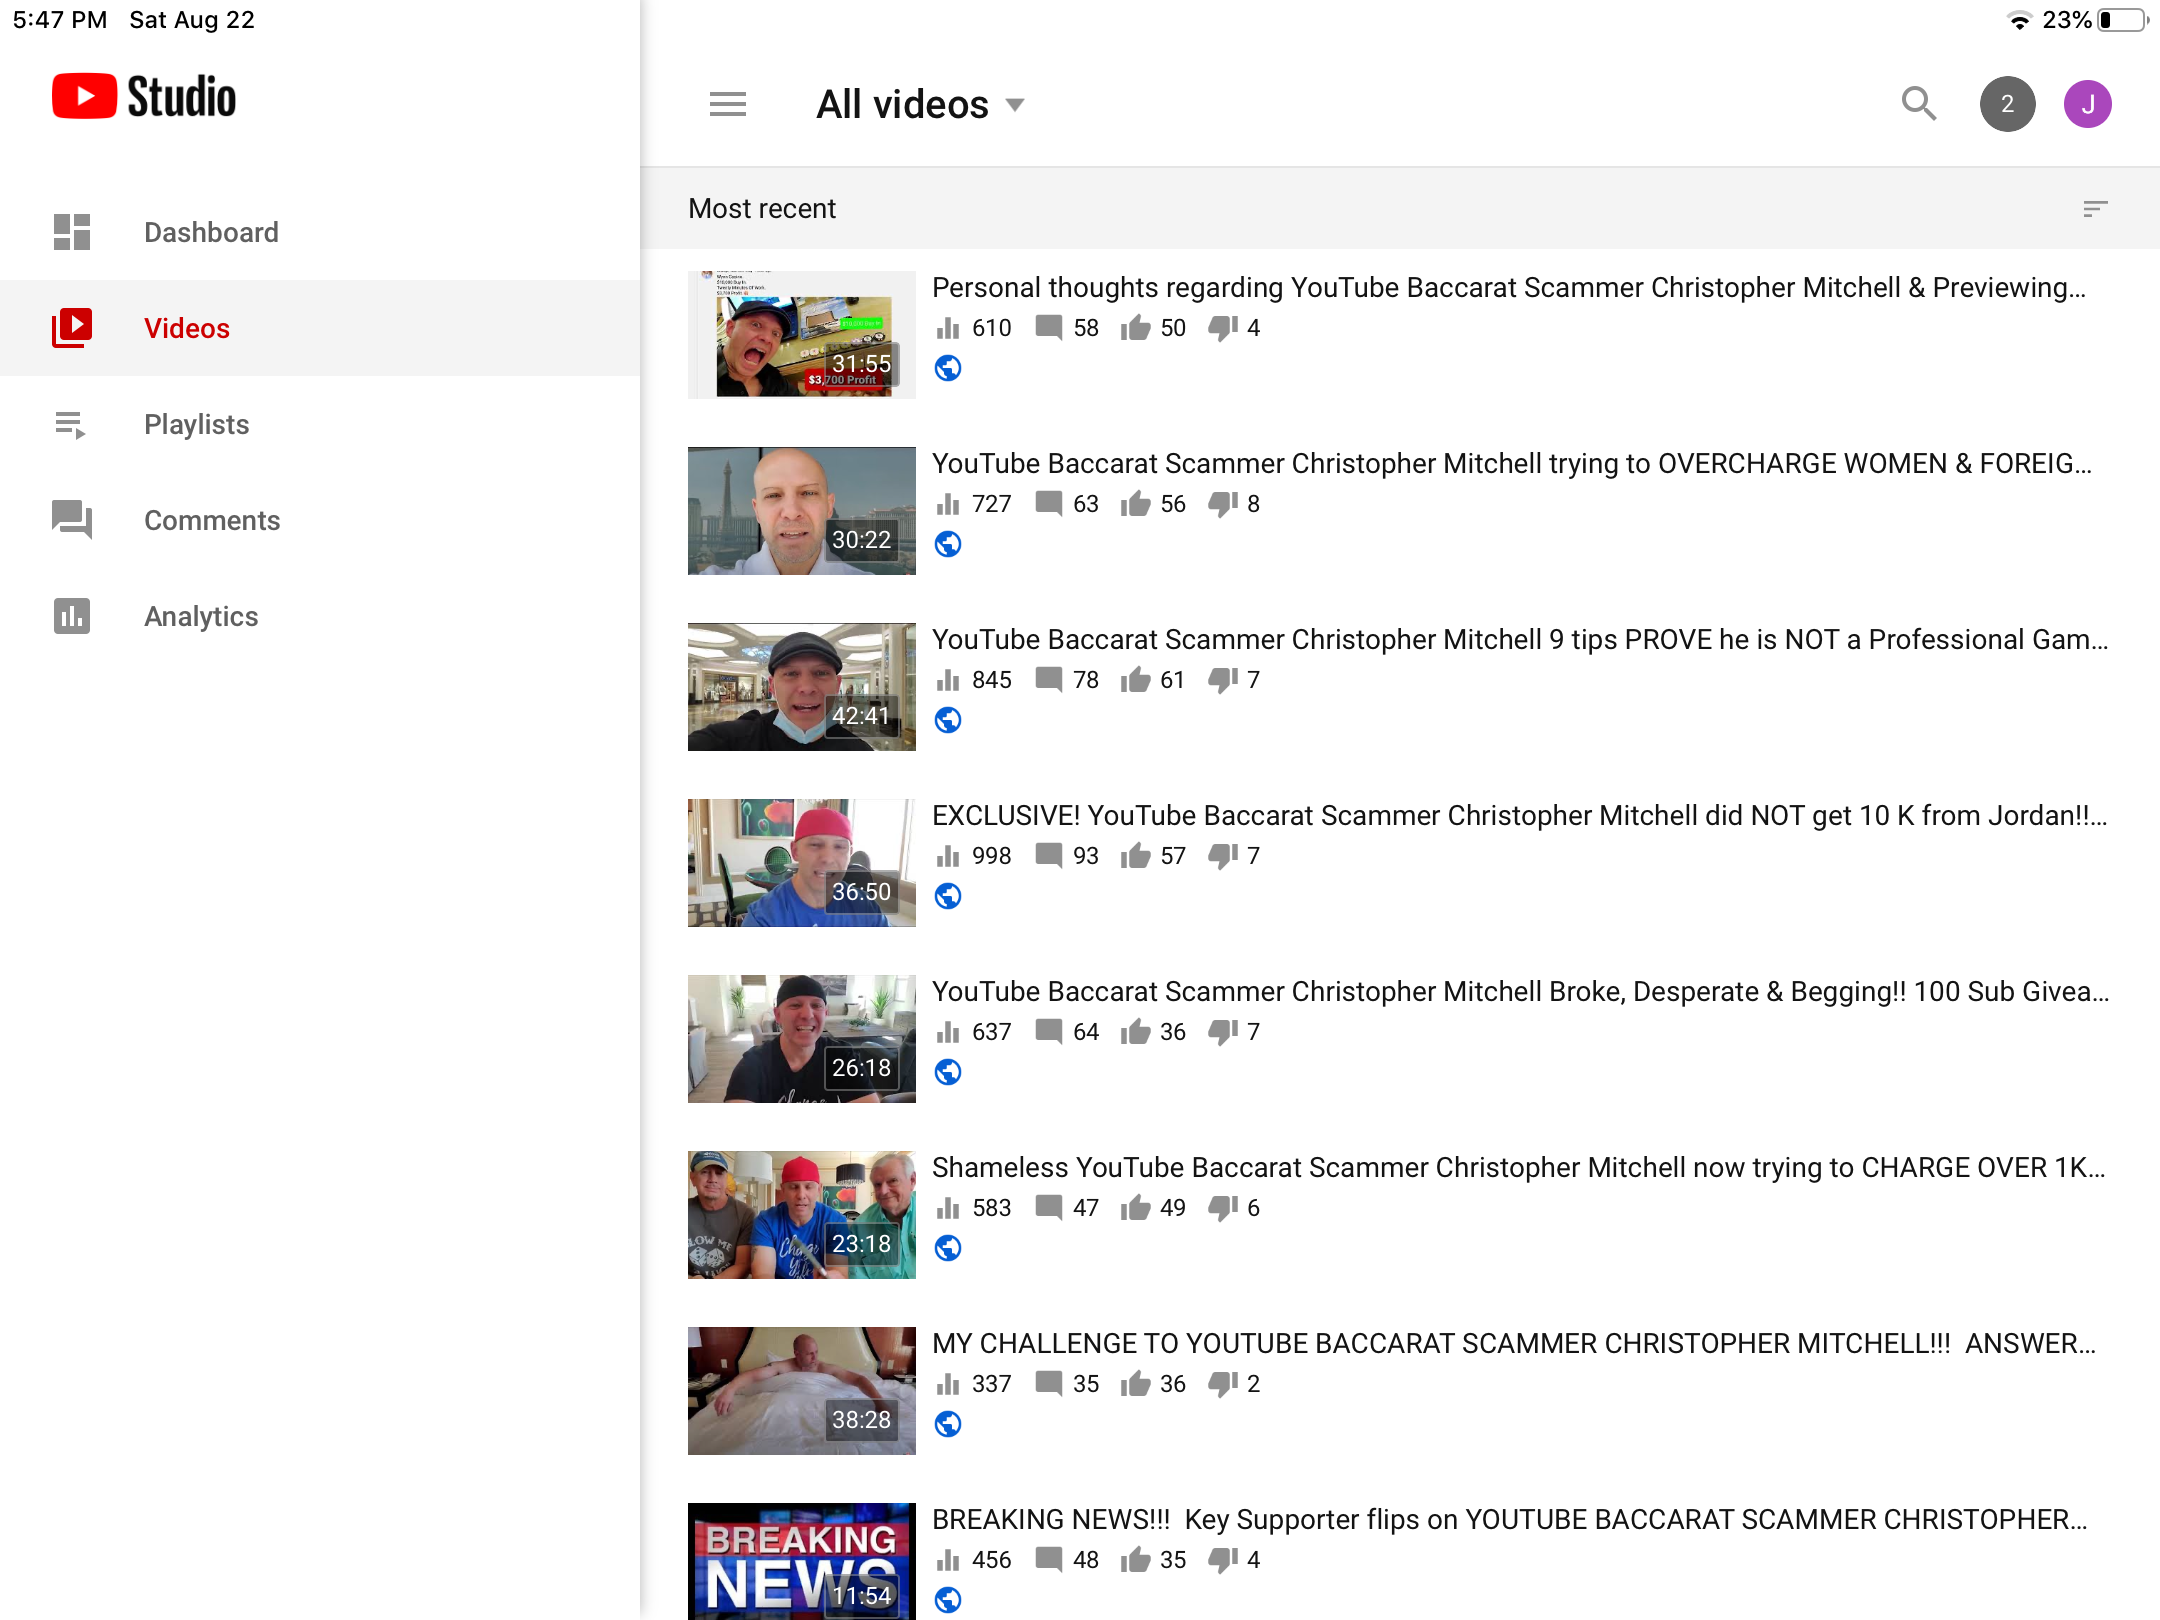Open Playlists in sidebar

[320, 424]
